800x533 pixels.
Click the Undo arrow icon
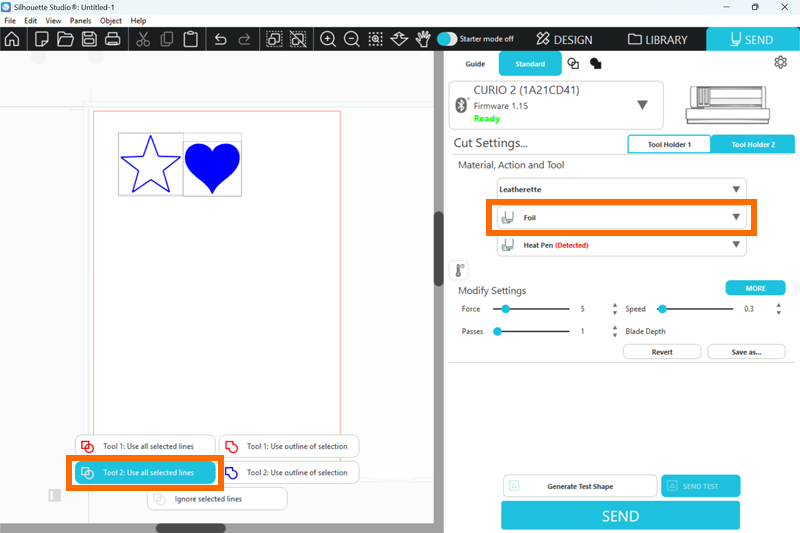click(220, 40)
